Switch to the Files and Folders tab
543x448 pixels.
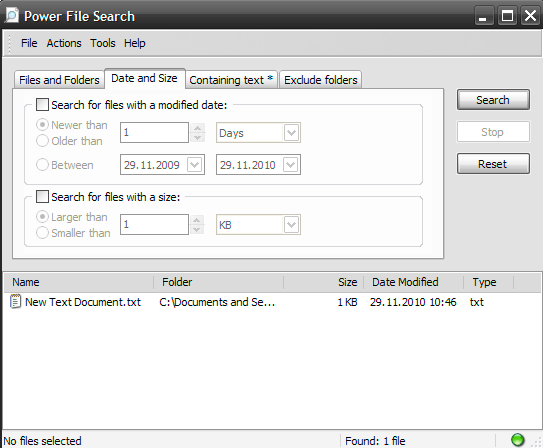pyautogui.click(x=59, y=80)
